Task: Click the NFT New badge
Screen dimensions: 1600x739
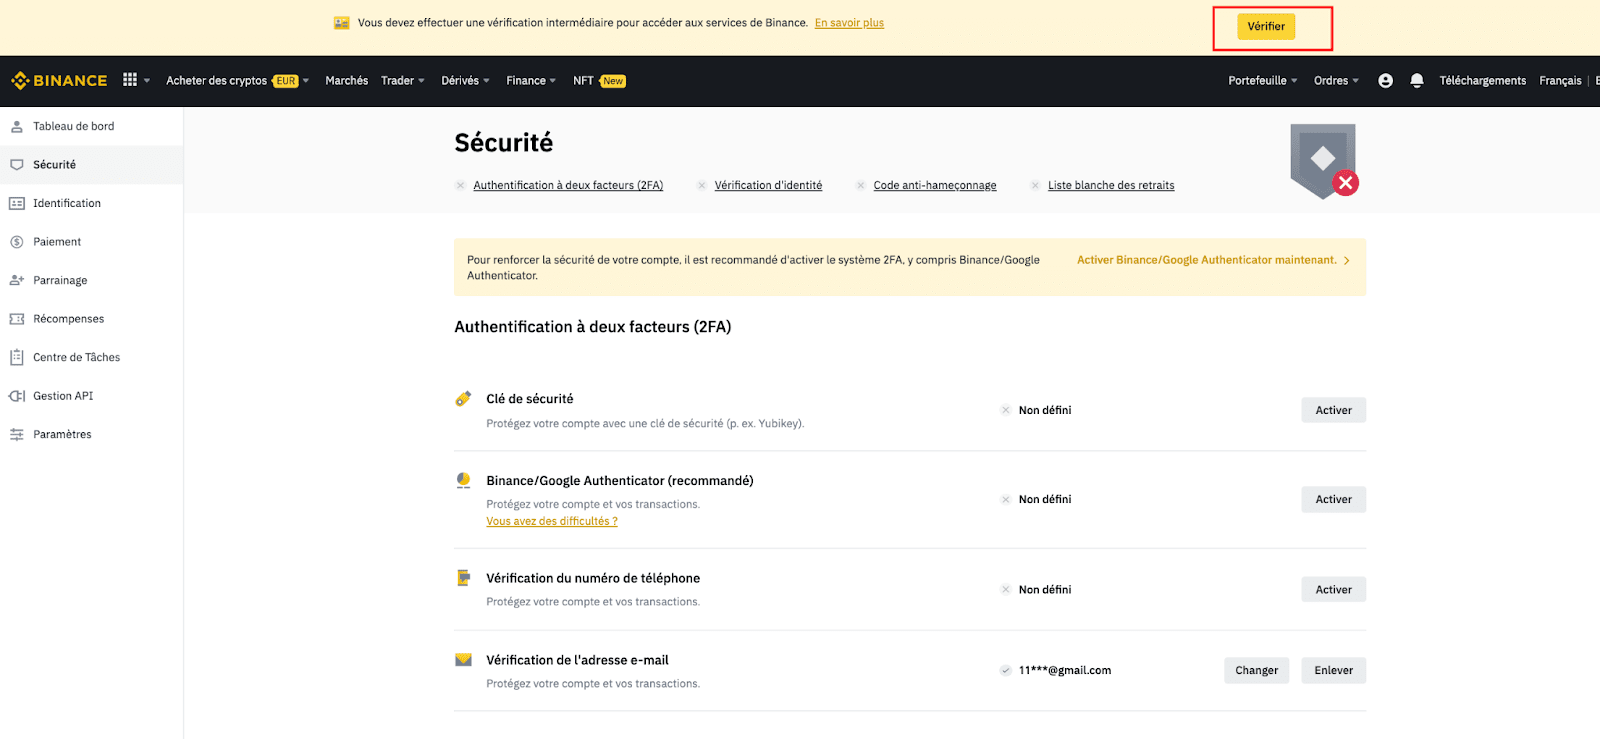Action: point(613,81)
